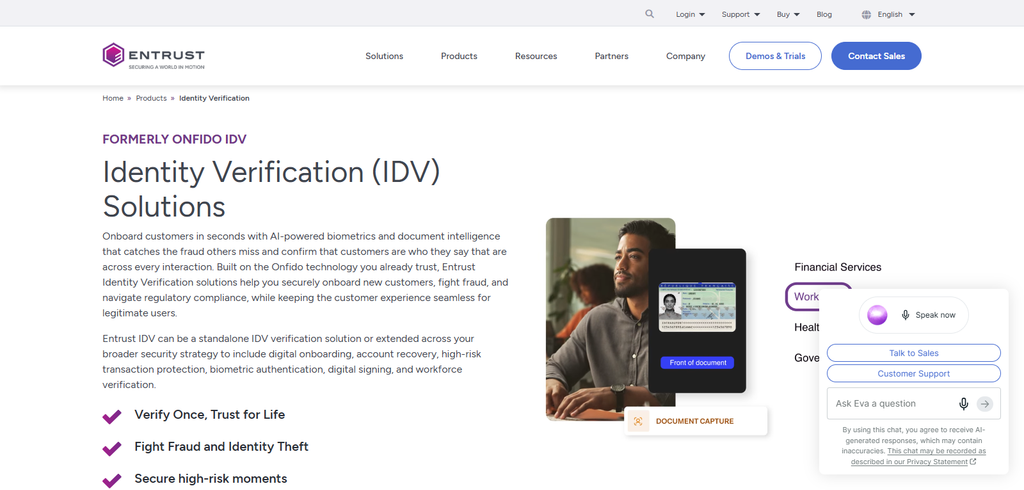Click checkmark beside Verify Once, Trust for Life
The height and width of the screenshot is (490, 1024).
pyautogui.click(x=112, y=416)
